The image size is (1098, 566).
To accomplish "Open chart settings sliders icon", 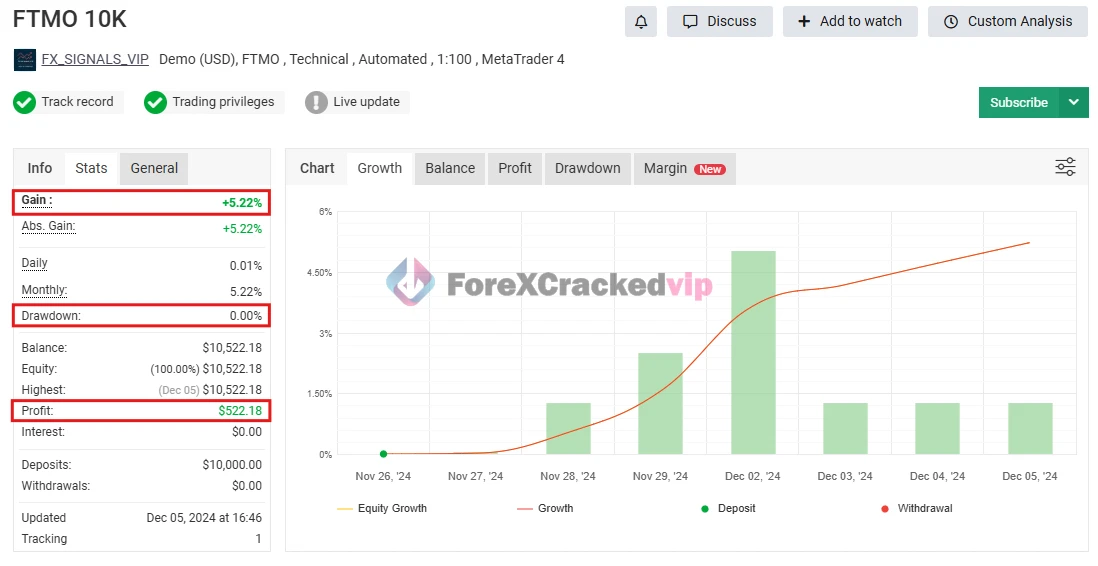I will pos(1065,167).
